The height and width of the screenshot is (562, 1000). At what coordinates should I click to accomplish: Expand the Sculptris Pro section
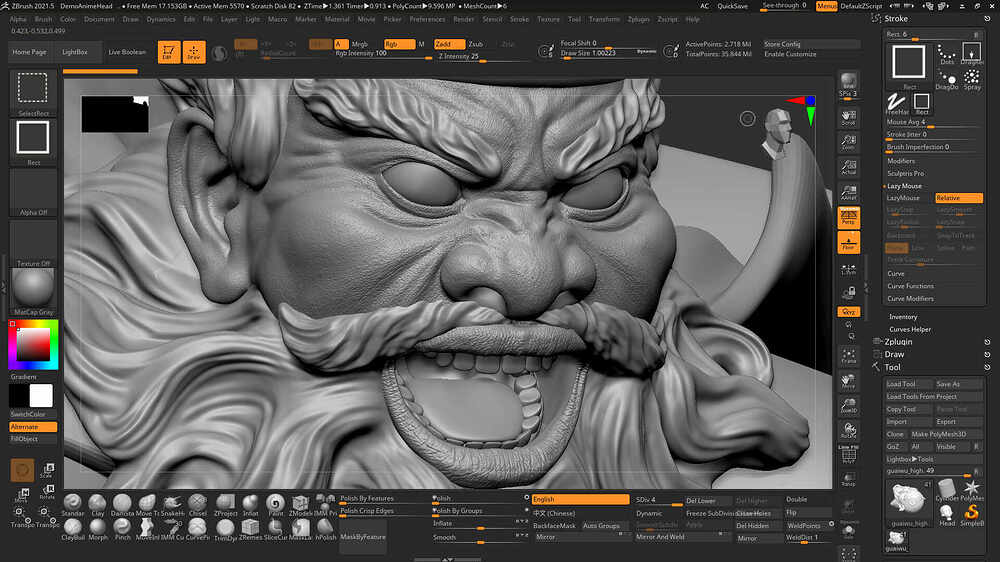(x=905, y=174)
